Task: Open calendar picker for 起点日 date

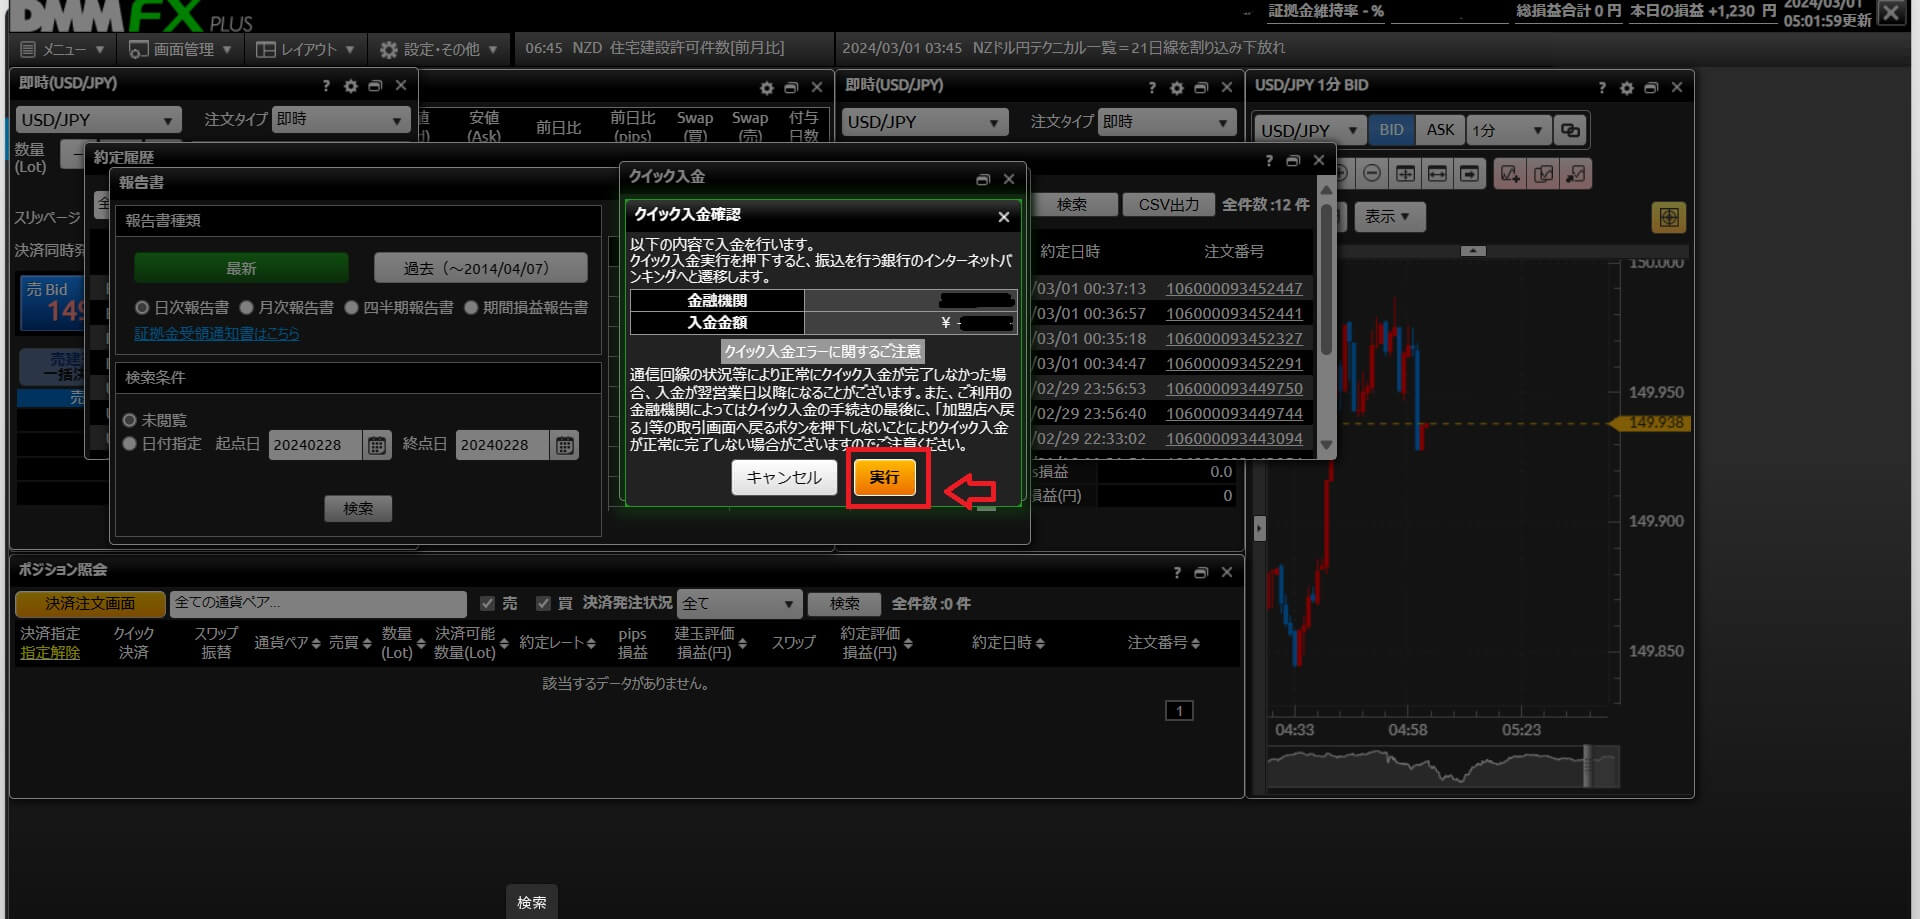Action: [377, 446]
